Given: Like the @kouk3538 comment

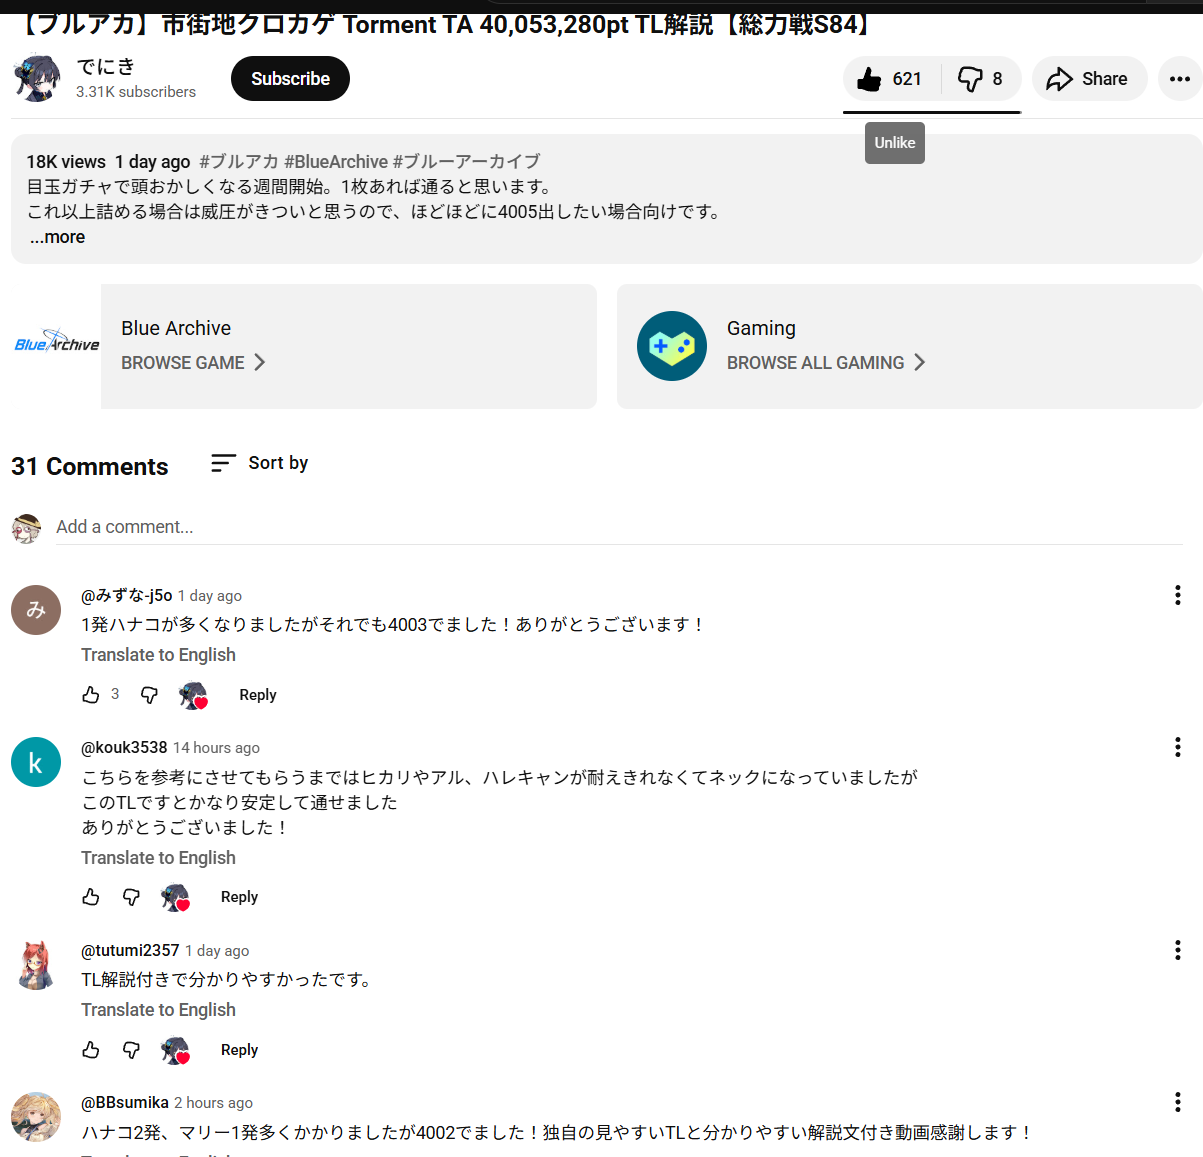Looking at the screenshot, I should coord(91,897).
